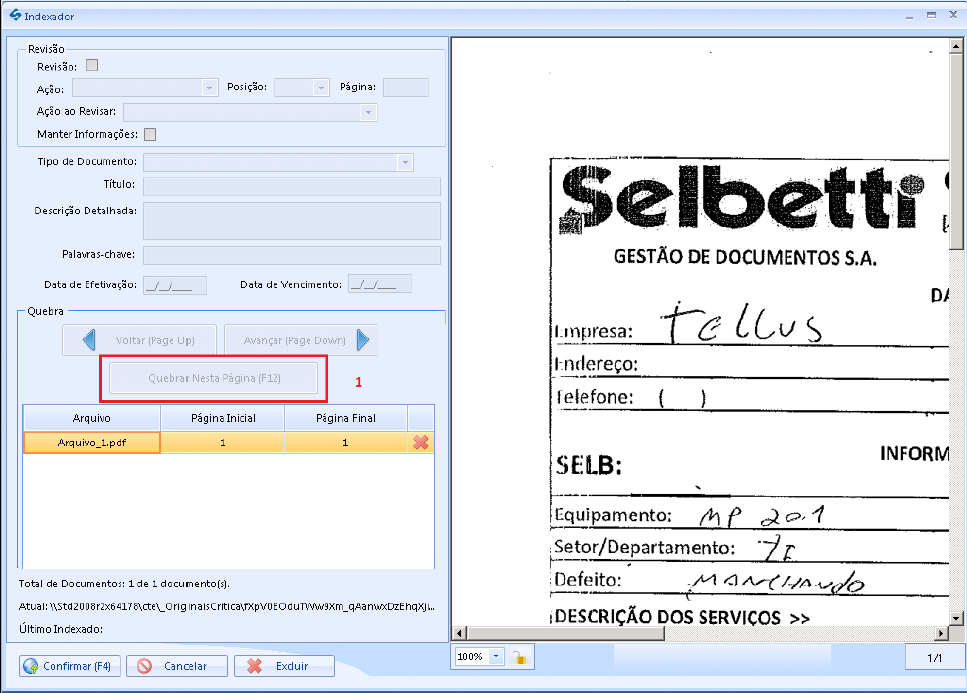The width and height of the screenshot is (967, 693).
Task: Enable the Revisão checkbox
Action: [x=92, y=65]
